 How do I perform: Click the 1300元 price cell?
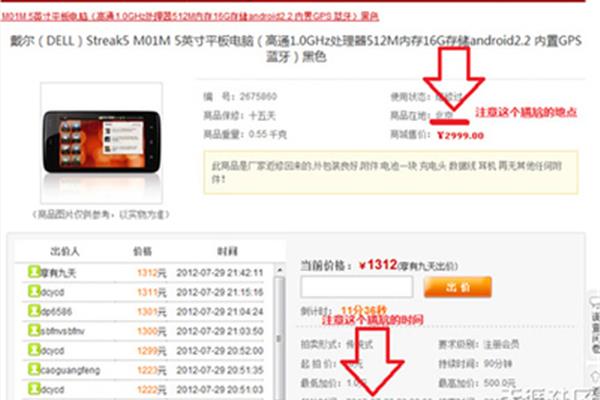coord(152,331)
